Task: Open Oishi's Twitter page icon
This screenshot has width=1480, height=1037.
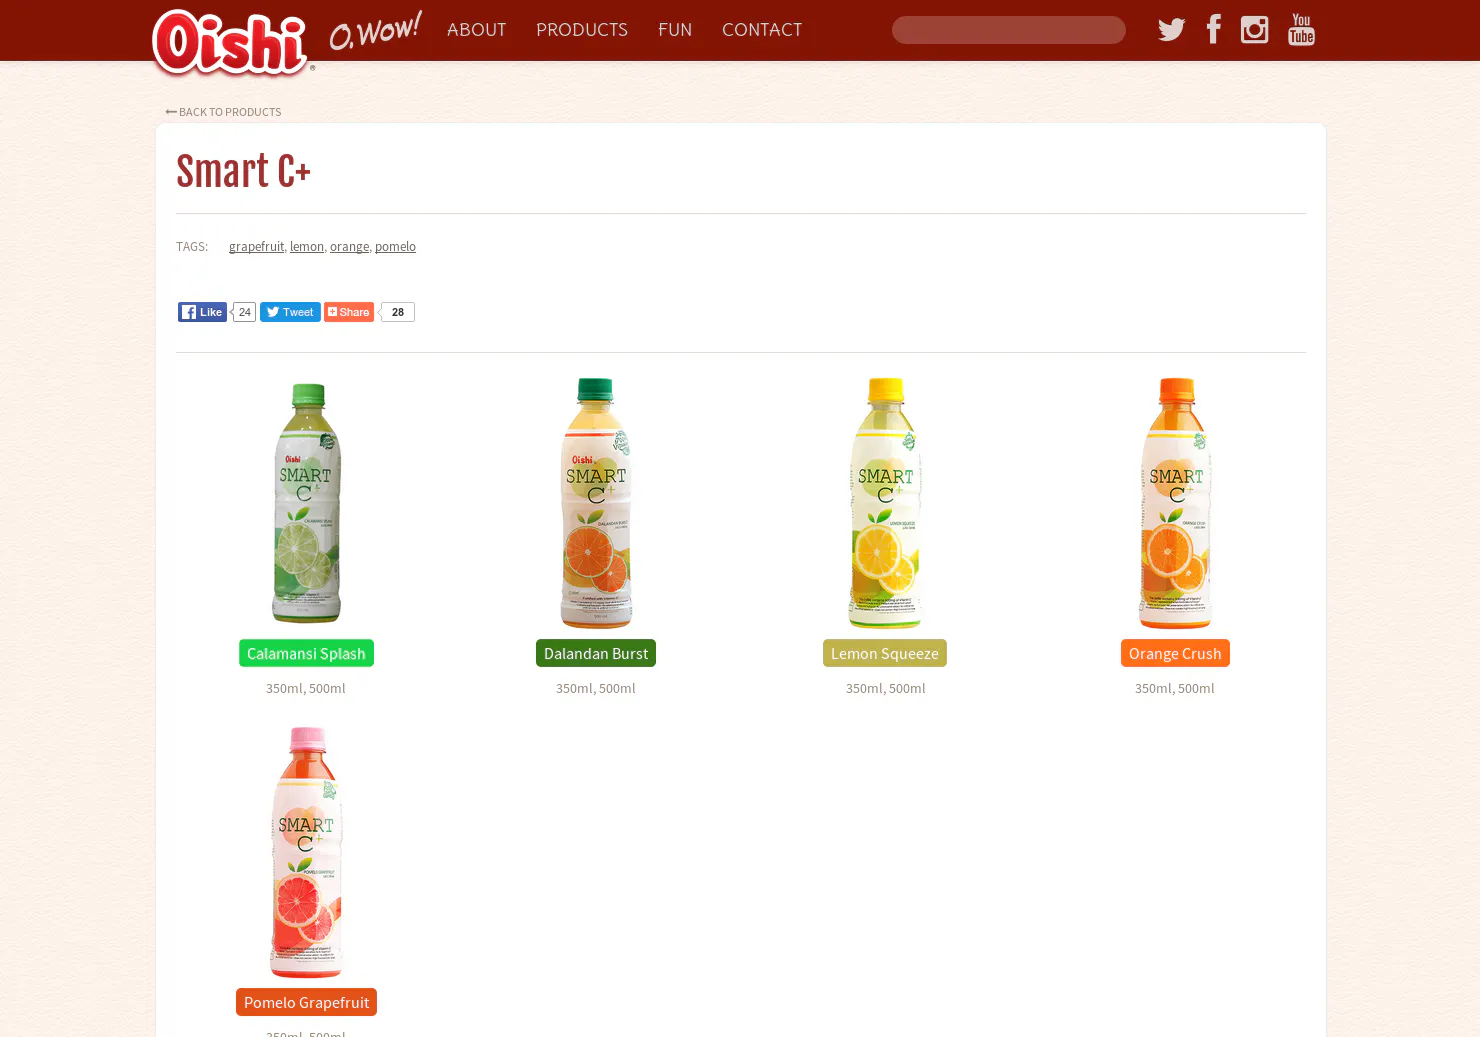Action: 1171,30
